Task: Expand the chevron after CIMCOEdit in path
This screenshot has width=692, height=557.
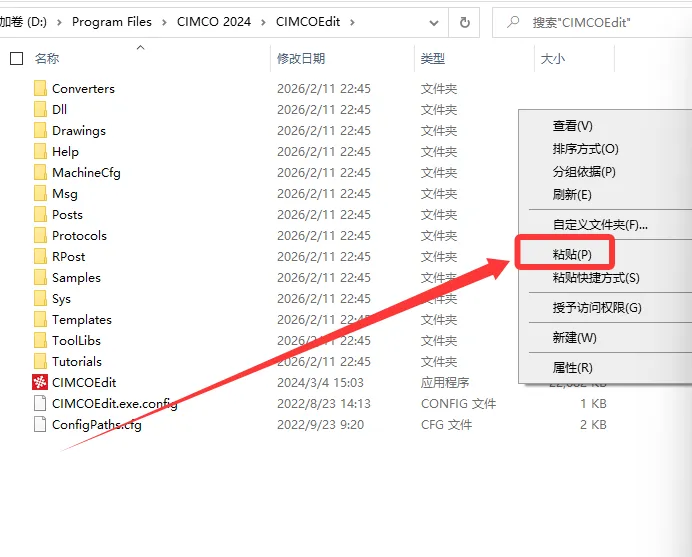Action: point(352,22)
